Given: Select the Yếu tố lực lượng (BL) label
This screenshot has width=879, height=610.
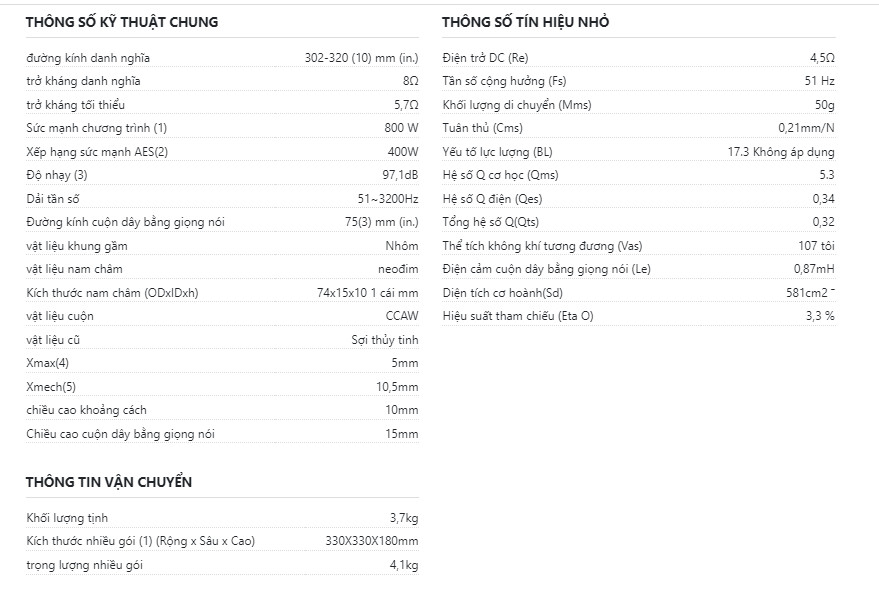Looking at the screenshot, I should tap(497, 152).
